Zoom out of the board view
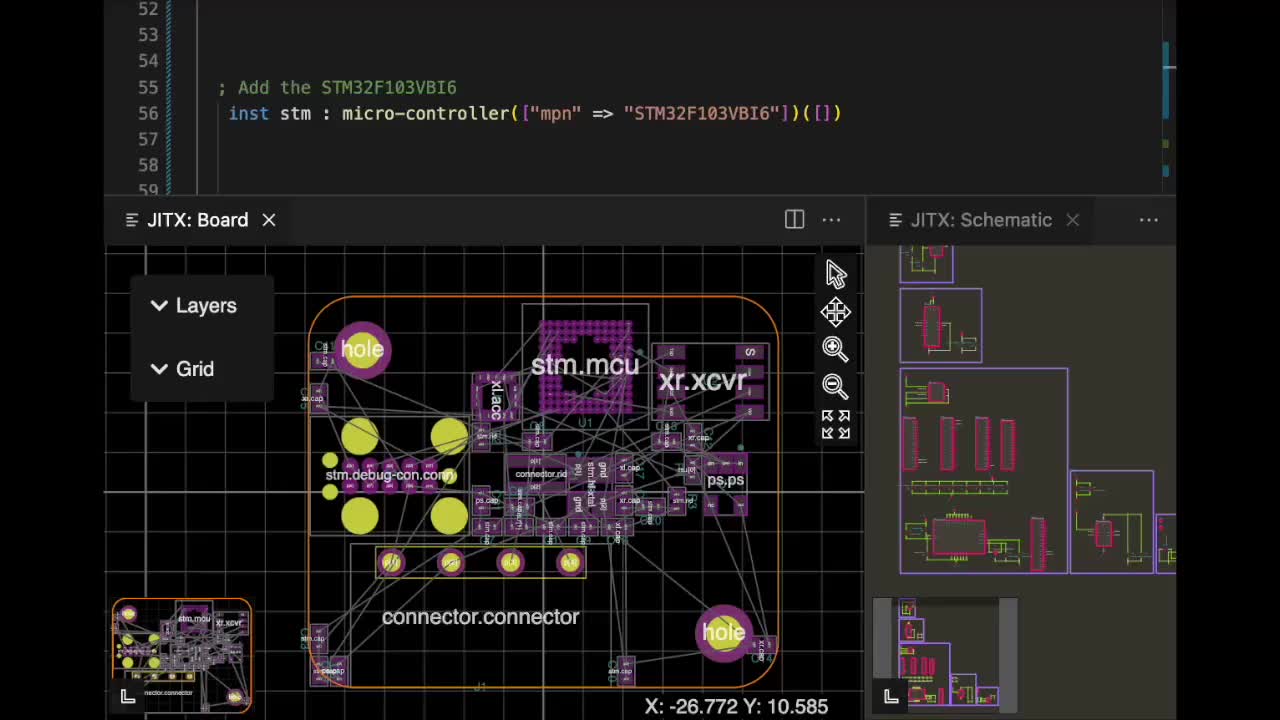The image size is (1280, 720). 835,386
